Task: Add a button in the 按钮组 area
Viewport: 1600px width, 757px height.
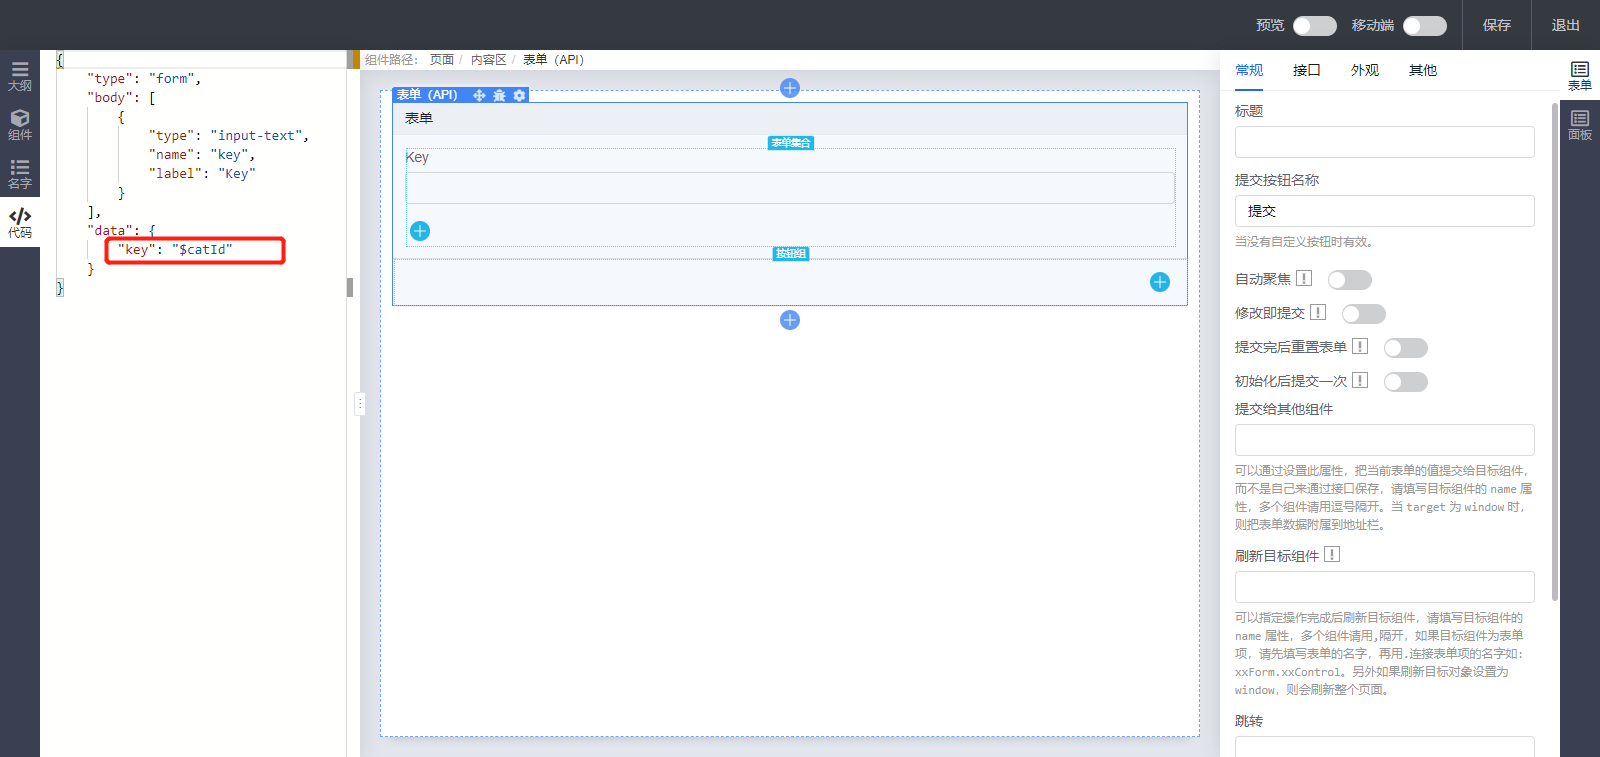Action: 1160,282
